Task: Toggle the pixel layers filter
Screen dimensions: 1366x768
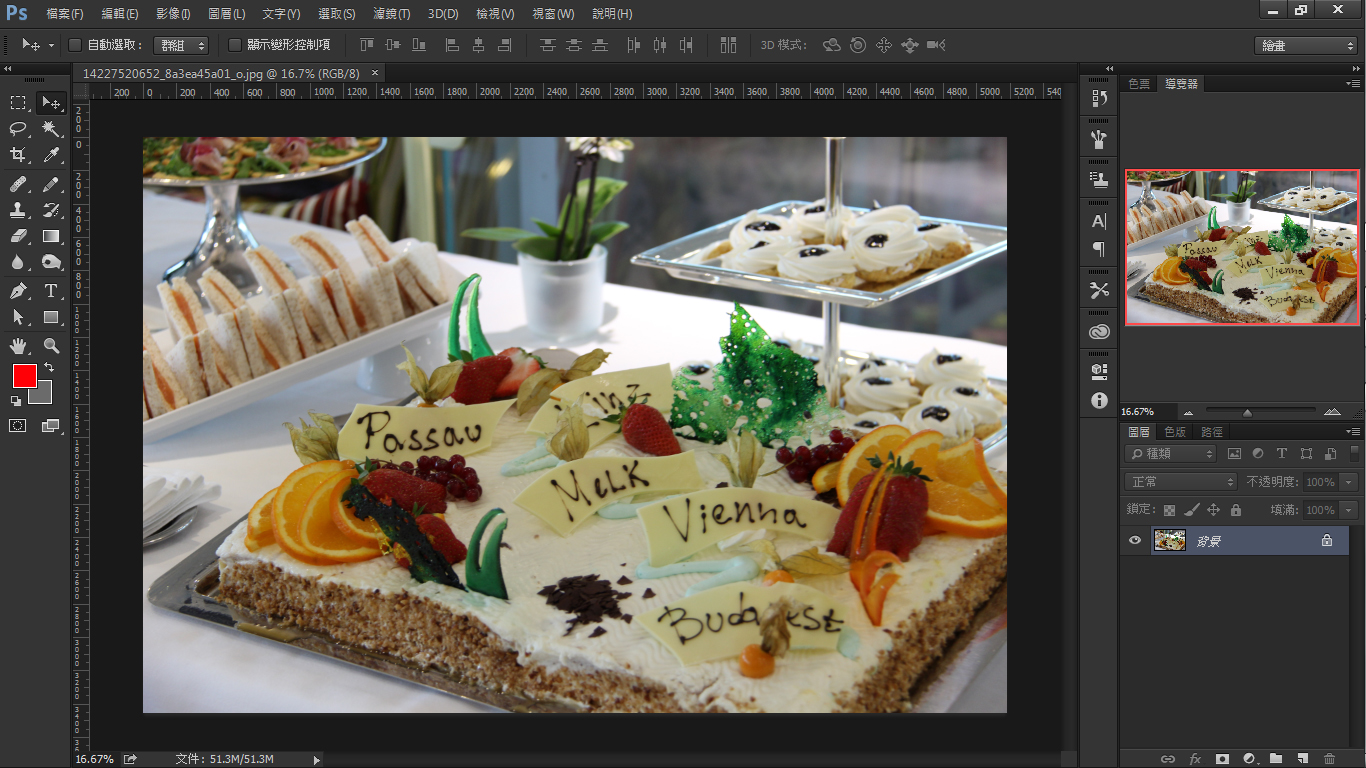Action: point(1234,454)
